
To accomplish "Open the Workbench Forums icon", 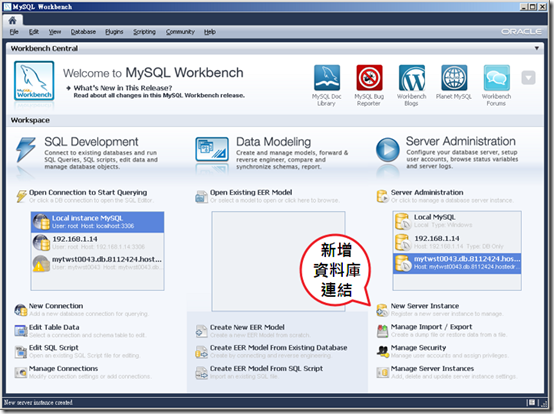I will pyautogui.click(x=496, y=78).
